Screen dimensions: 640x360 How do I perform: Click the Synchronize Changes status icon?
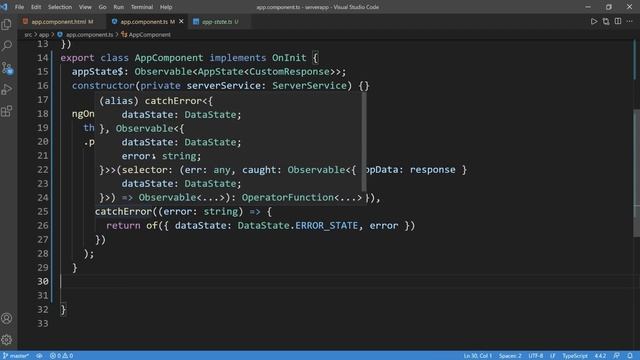39,356
